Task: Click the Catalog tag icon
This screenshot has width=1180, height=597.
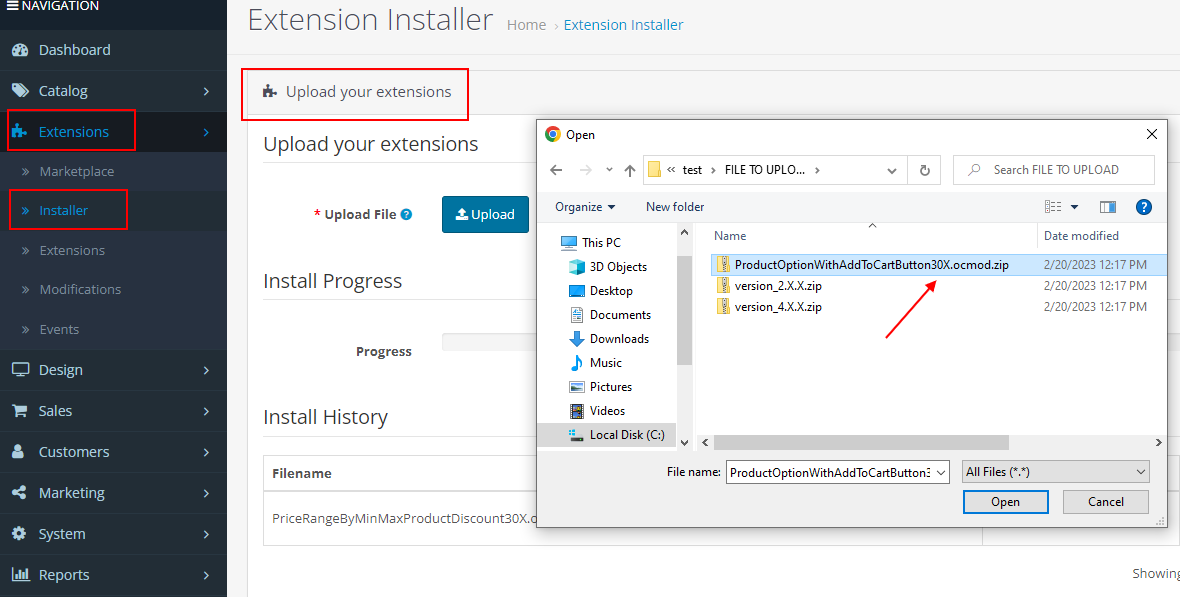Action: coord(20,91)
